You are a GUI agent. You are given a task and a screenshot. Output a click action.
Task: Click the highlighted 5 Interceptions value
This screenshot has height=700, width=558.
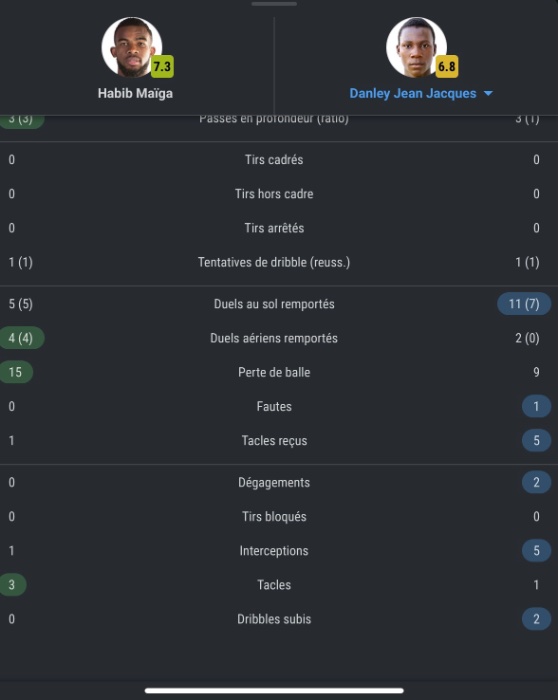(537, 550)
